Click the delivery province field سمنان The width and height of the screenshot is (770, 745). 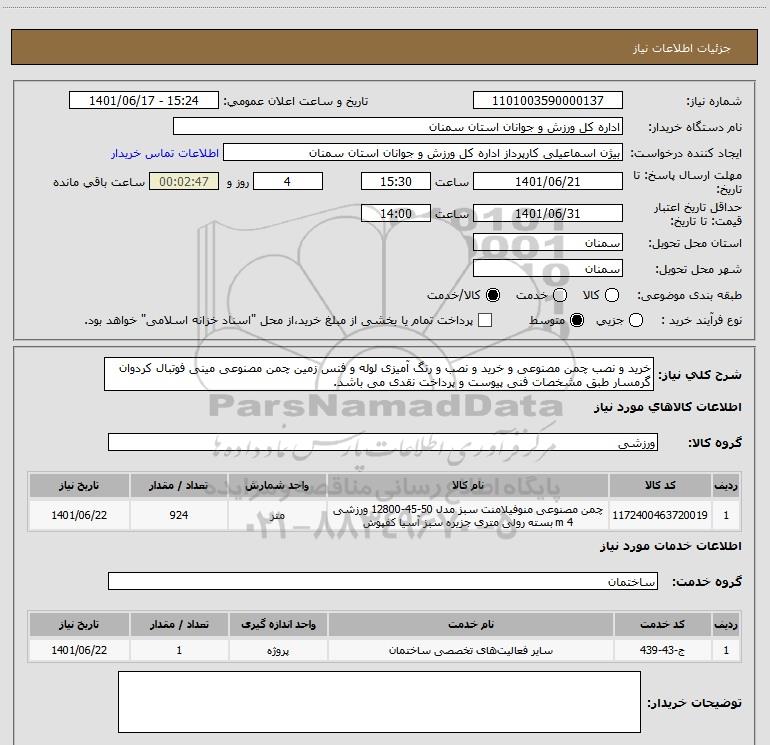point(548,243)
